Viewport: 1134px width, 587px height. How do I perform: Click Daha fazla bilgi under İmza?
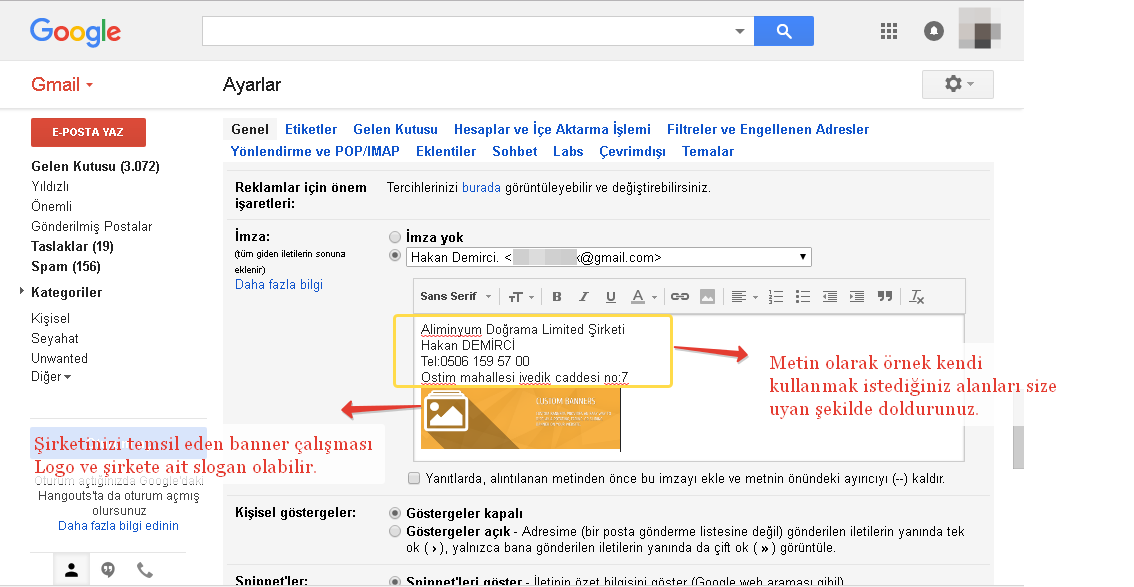pos(279,284)
